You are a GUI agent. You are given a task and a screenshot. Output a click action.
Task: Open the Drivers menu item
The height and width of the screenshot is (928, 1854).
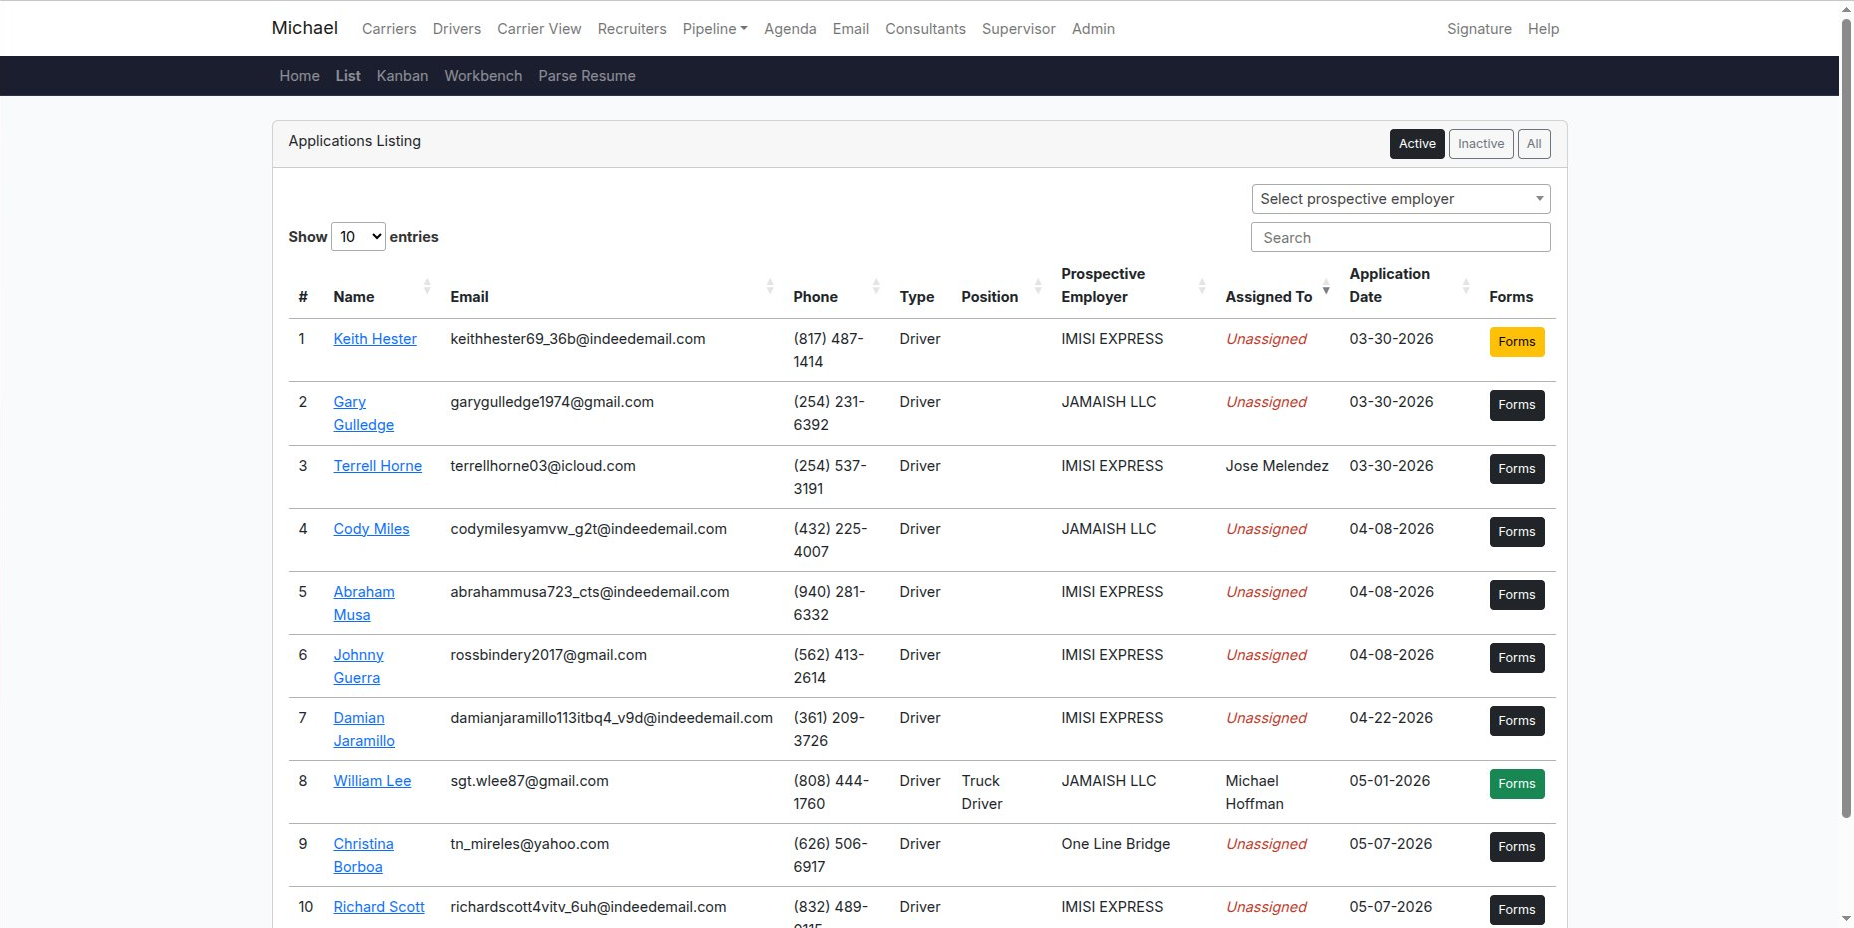457,29
